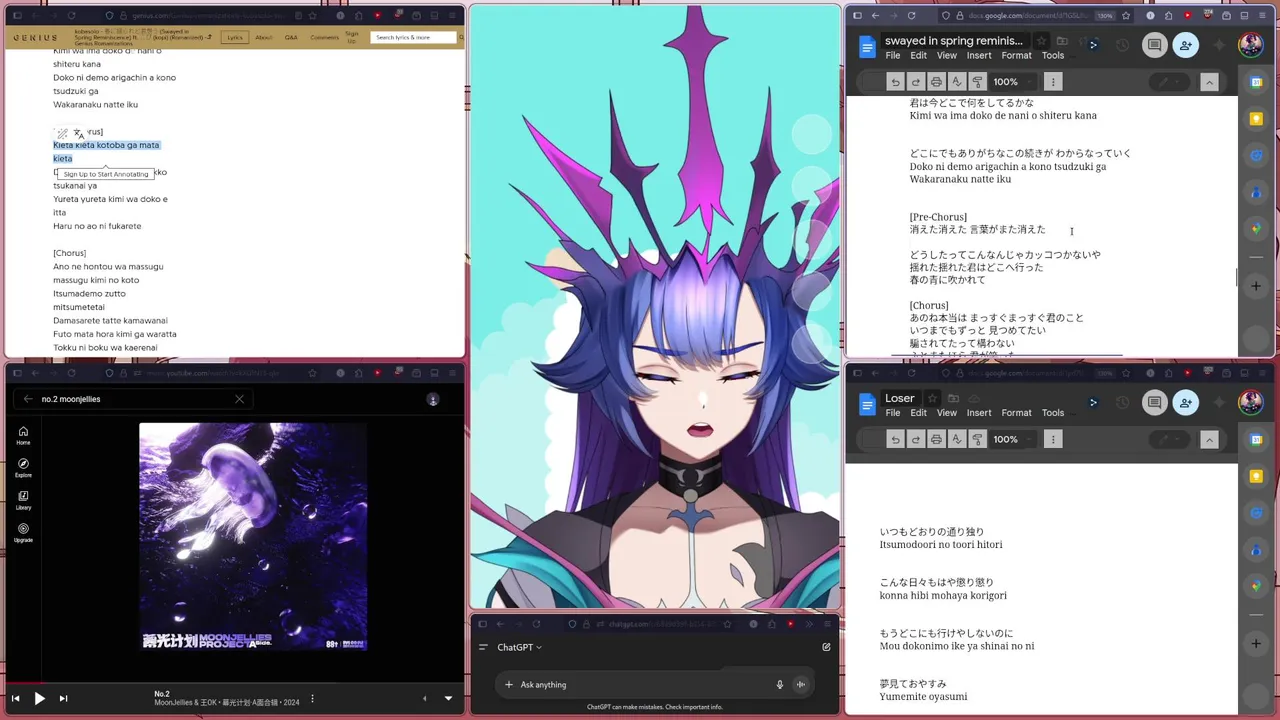This screenshot has width=1280, height=720.
Task: Print the Loser document
Action: [936, 439]
